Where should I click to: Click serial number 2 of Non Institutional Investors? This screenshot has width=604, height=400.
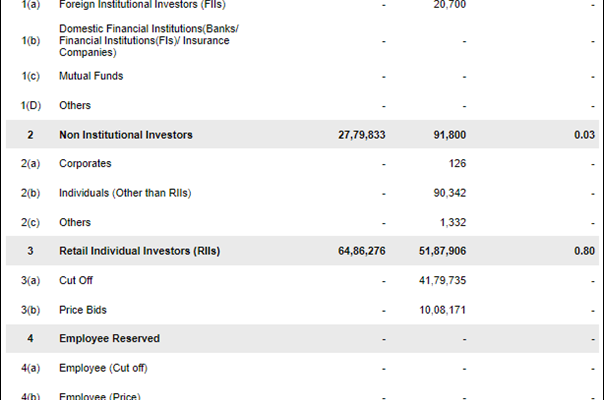click(x=30, y=135)
